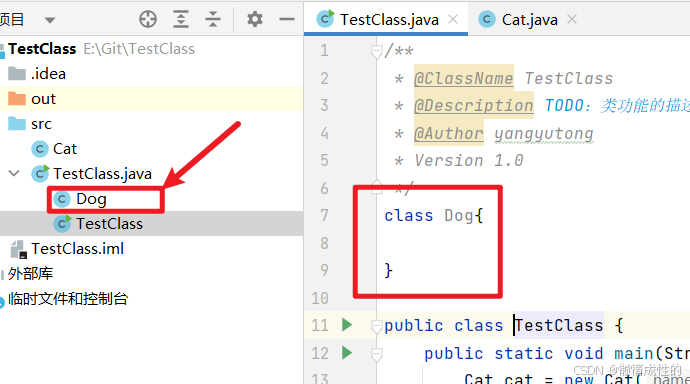Screen dimensions: 690x384
Task: Click the Cat class C icon
Action: point(40,149)
